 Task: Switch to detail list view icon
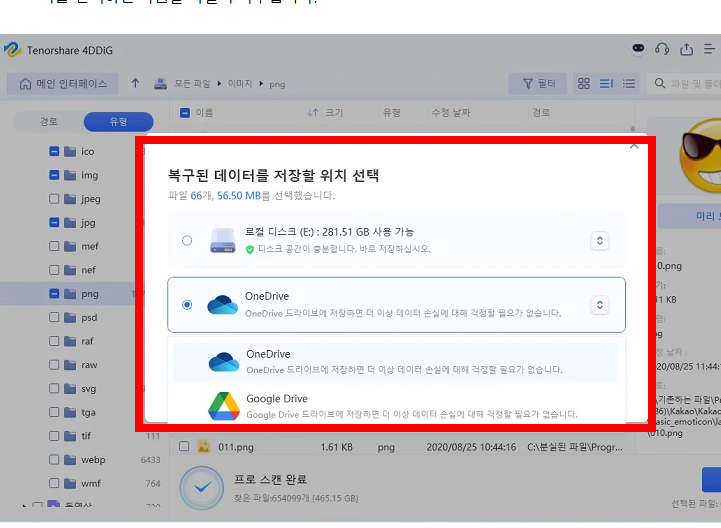point(606,83)
